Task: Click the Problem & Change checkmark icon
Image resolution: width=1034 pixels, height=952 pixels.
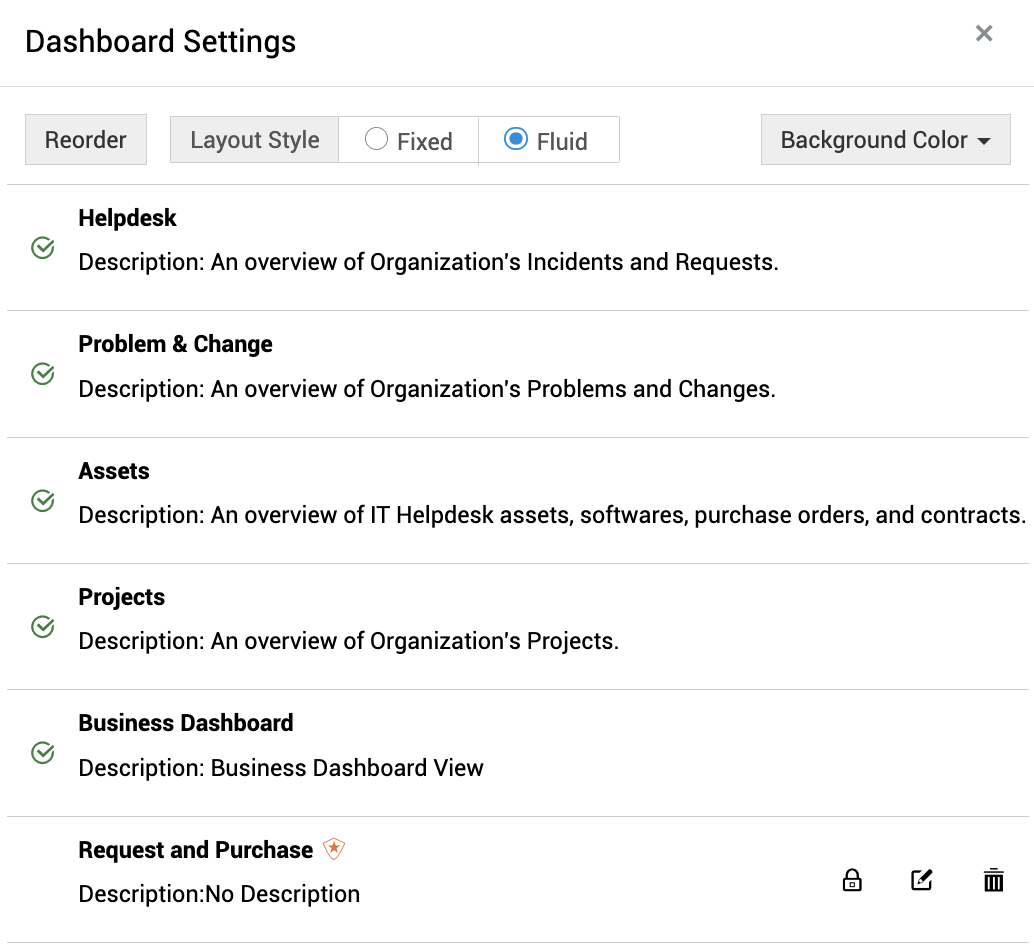Action: pos(43,374)
